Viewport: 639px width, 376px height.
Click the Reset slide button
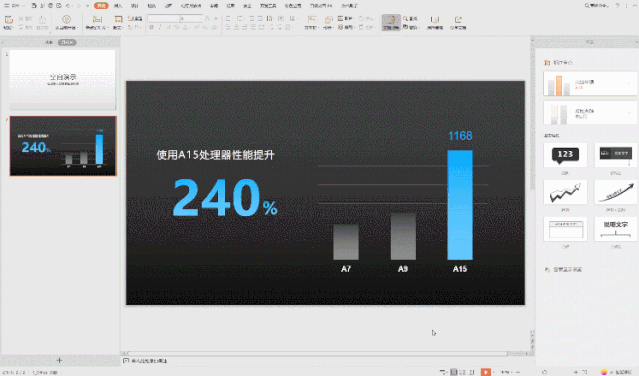click(x=135, y=19)
